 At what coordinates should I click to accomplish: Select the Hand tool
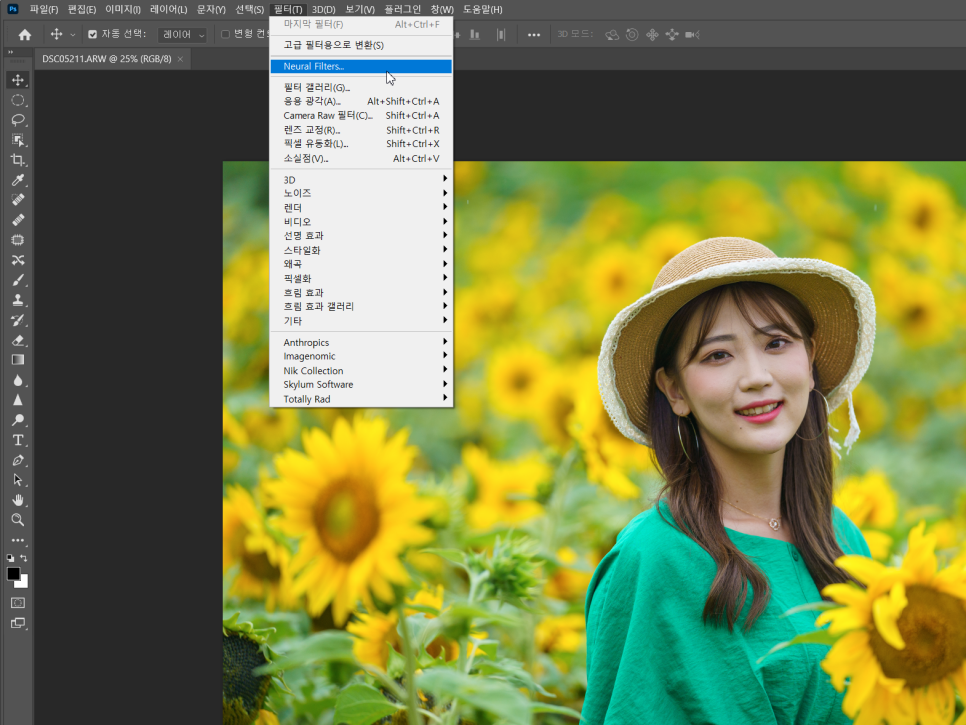[18, 500]
